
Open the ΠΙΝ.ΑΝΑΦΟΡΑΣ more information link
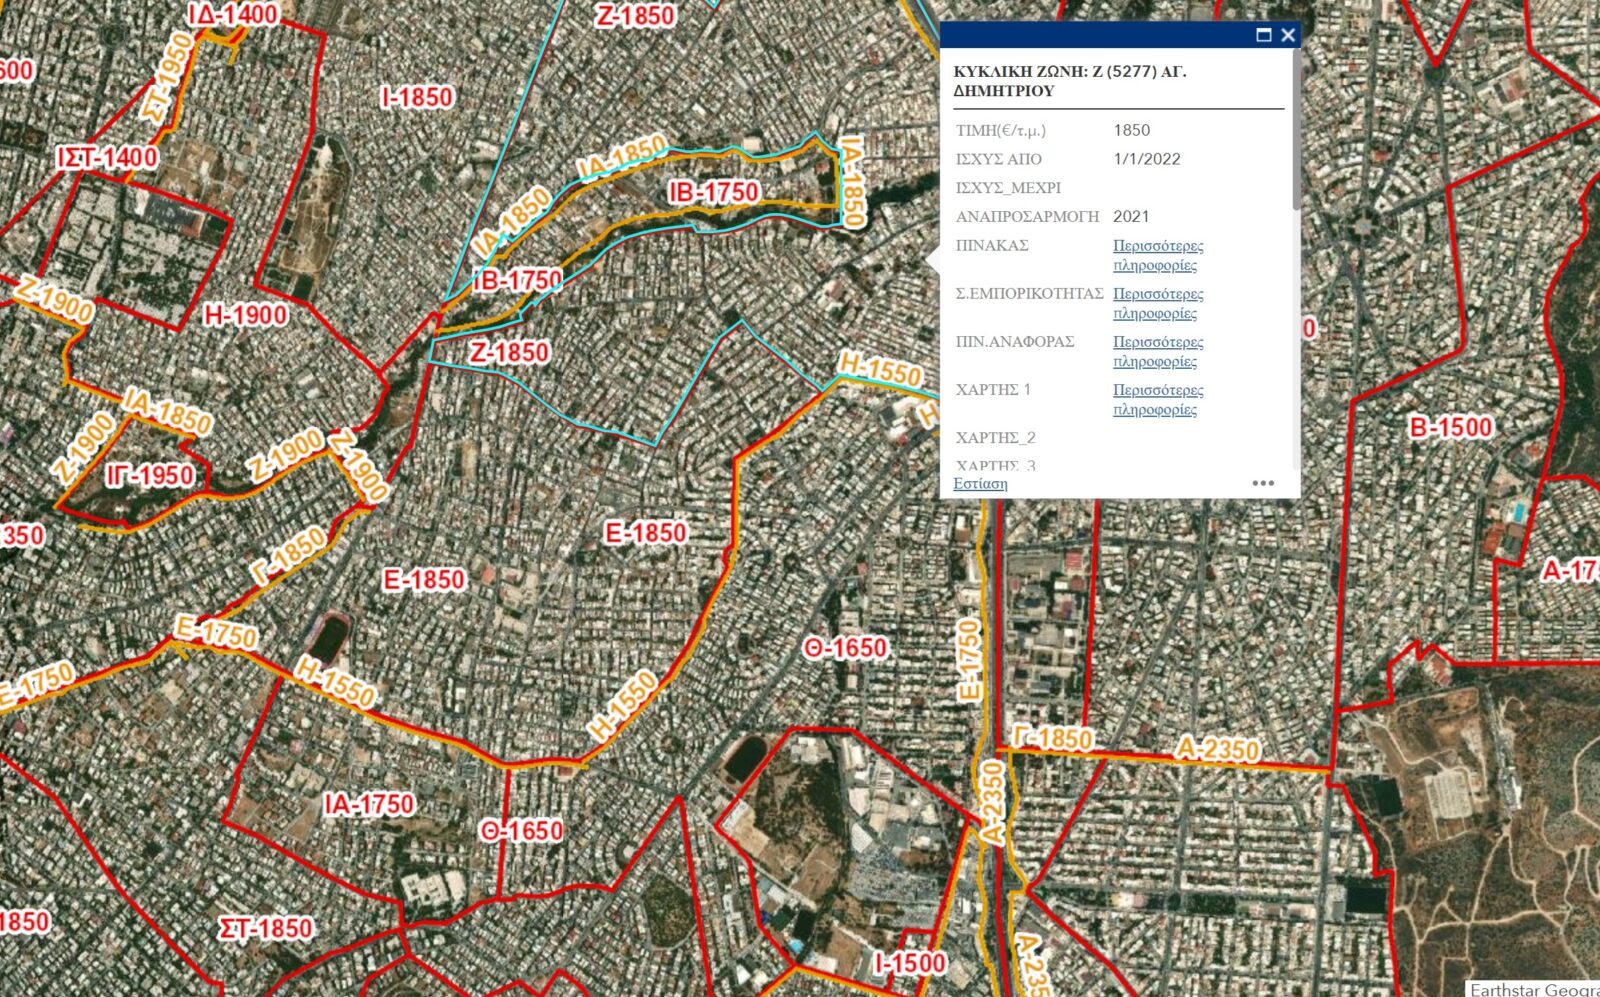coord(1157,351)
